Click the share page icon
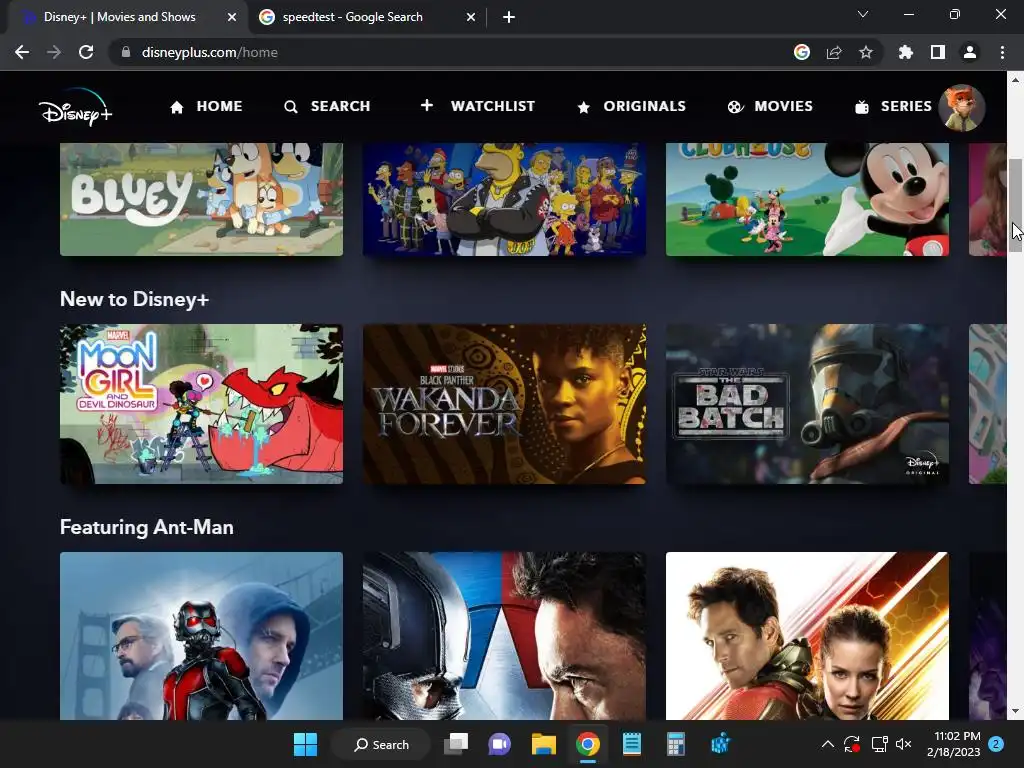1024x768 pixels. (834, 52)
